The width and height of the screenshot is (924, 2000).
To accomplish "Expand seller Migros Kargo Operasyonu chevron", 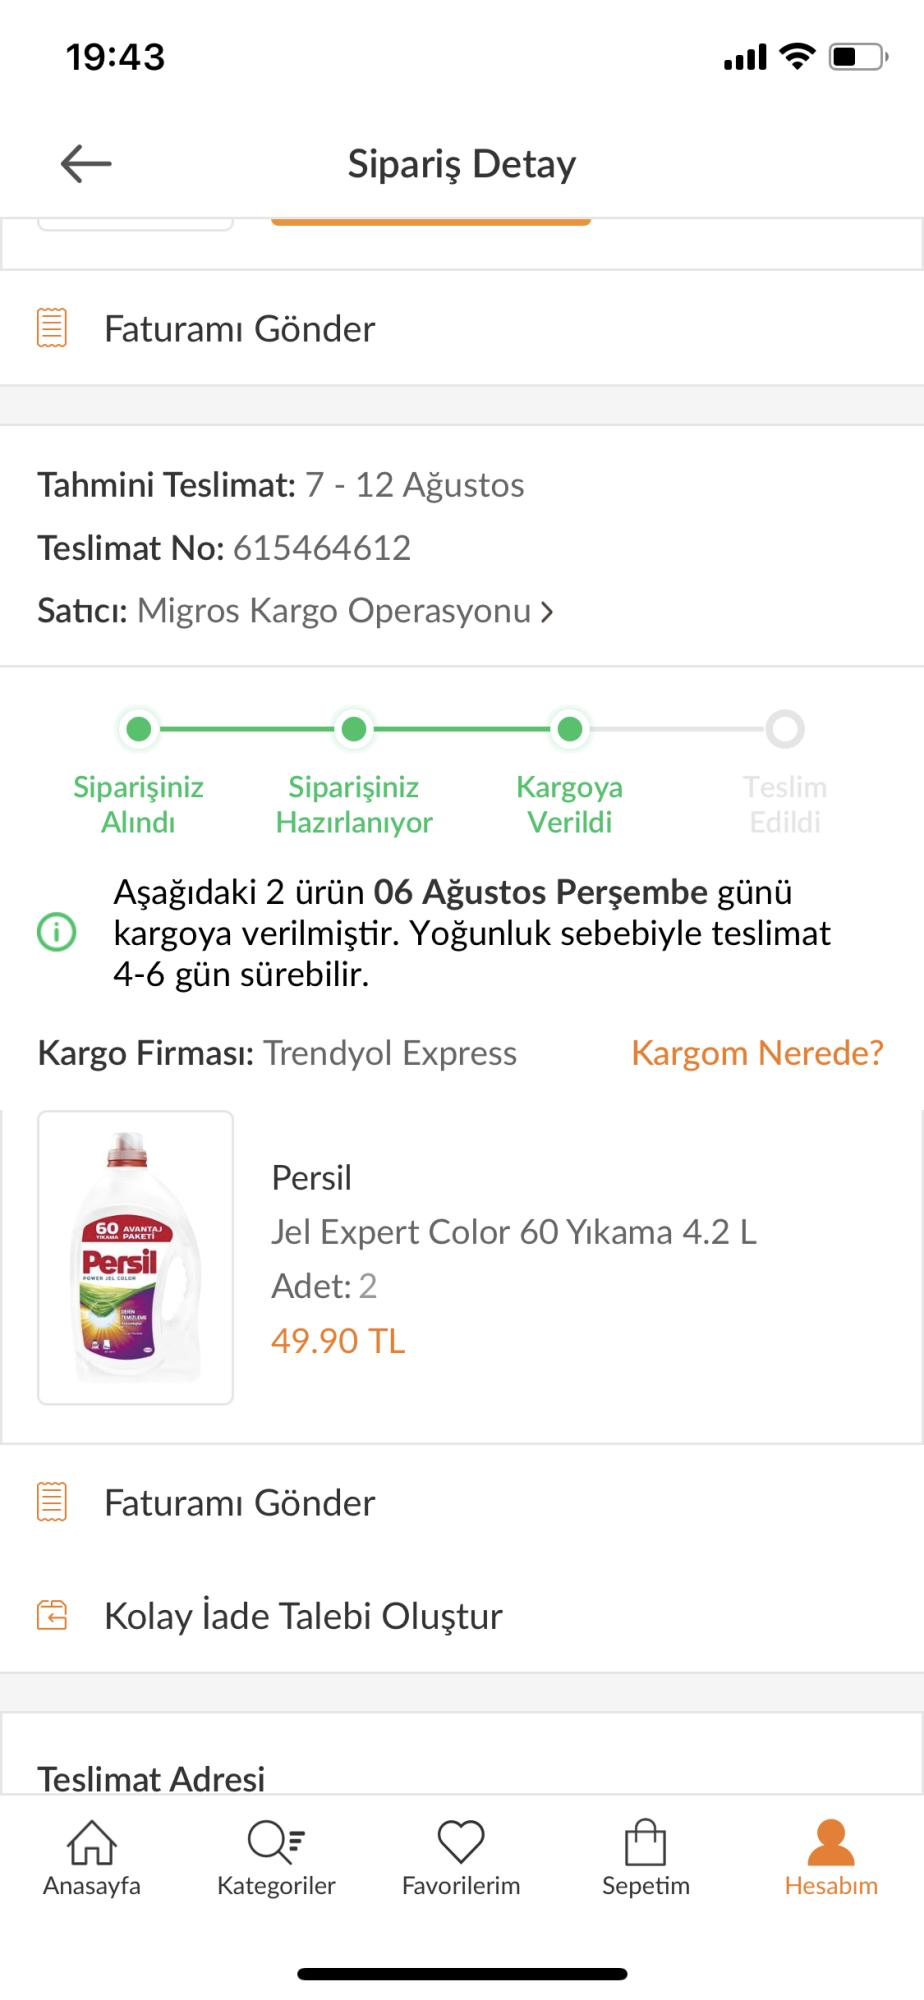I will point(547,611).
